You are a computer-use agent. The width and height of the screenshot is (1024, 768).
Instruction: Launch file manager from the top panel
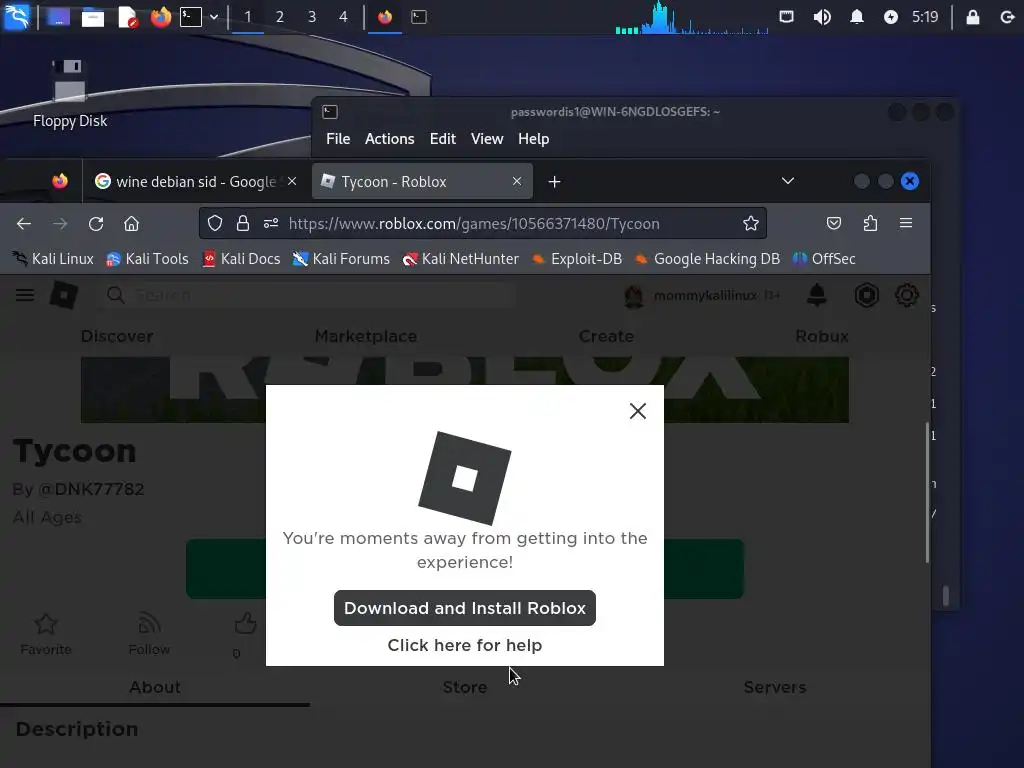coord(92,17)
